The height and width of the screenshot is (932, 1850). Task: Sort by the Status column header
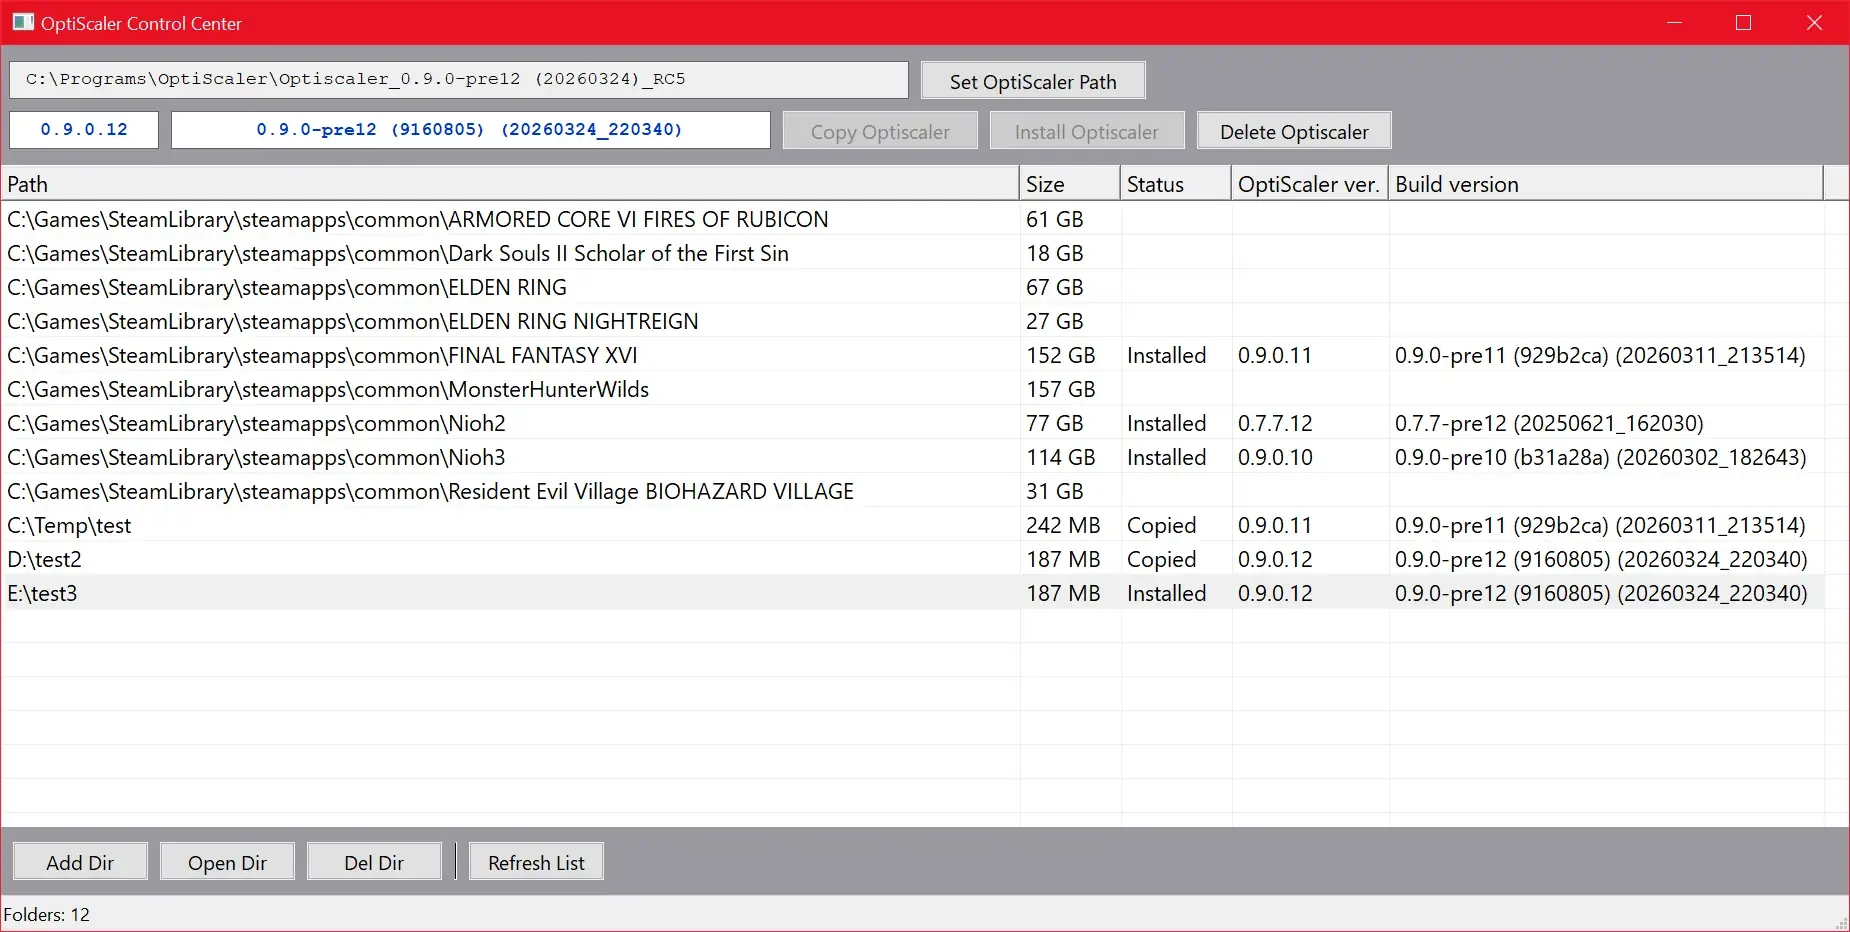[x=1176, y=184]
